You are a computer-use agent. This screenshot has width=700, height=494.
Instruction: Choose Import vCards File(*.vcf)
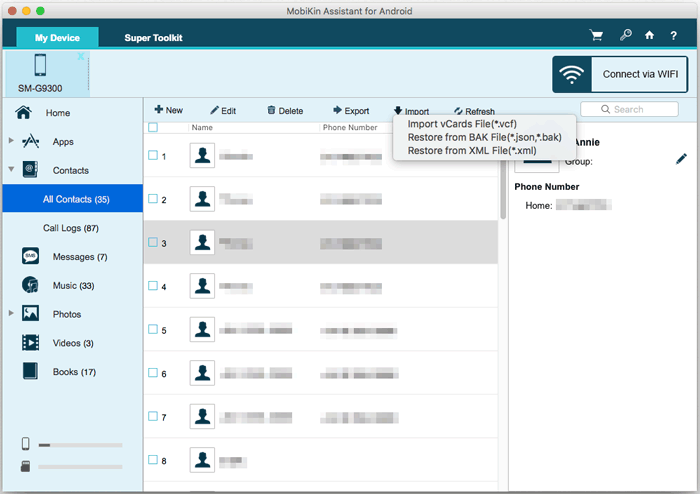tap(462, 124)
